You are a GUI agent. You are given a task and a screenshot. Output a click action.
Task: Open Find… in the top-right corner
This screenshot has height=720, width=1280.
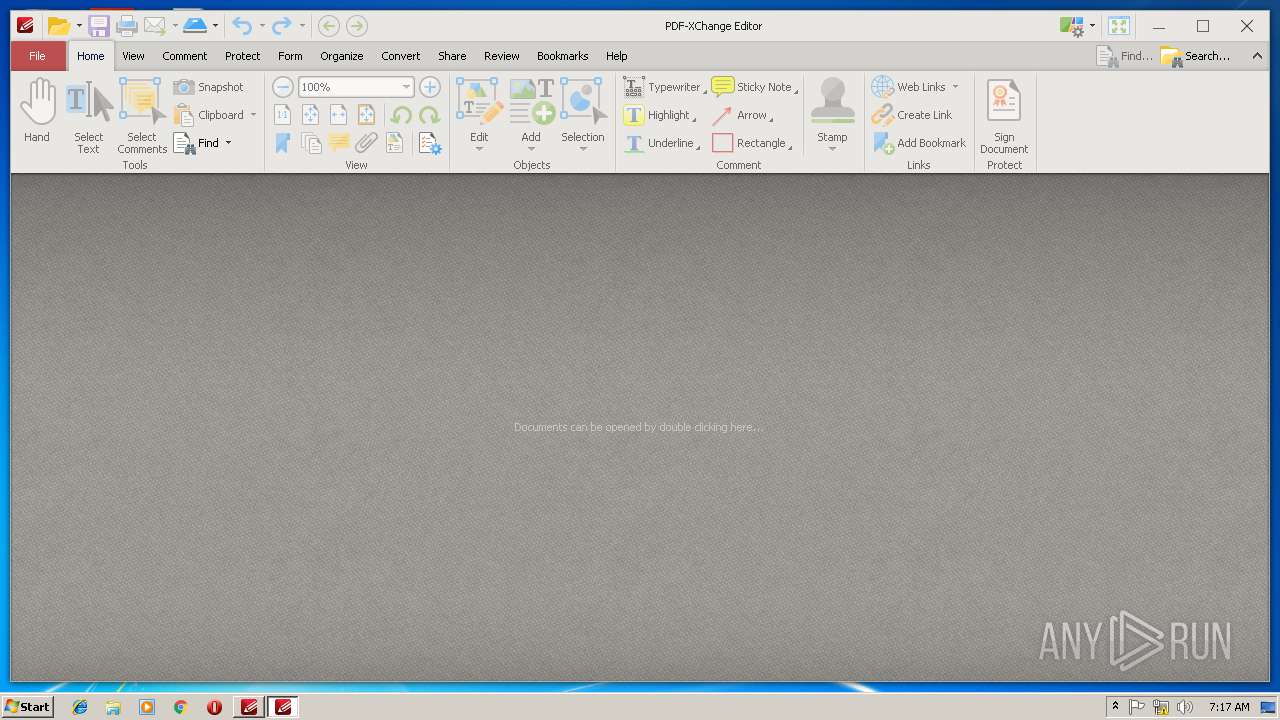tap(1125, 56)
